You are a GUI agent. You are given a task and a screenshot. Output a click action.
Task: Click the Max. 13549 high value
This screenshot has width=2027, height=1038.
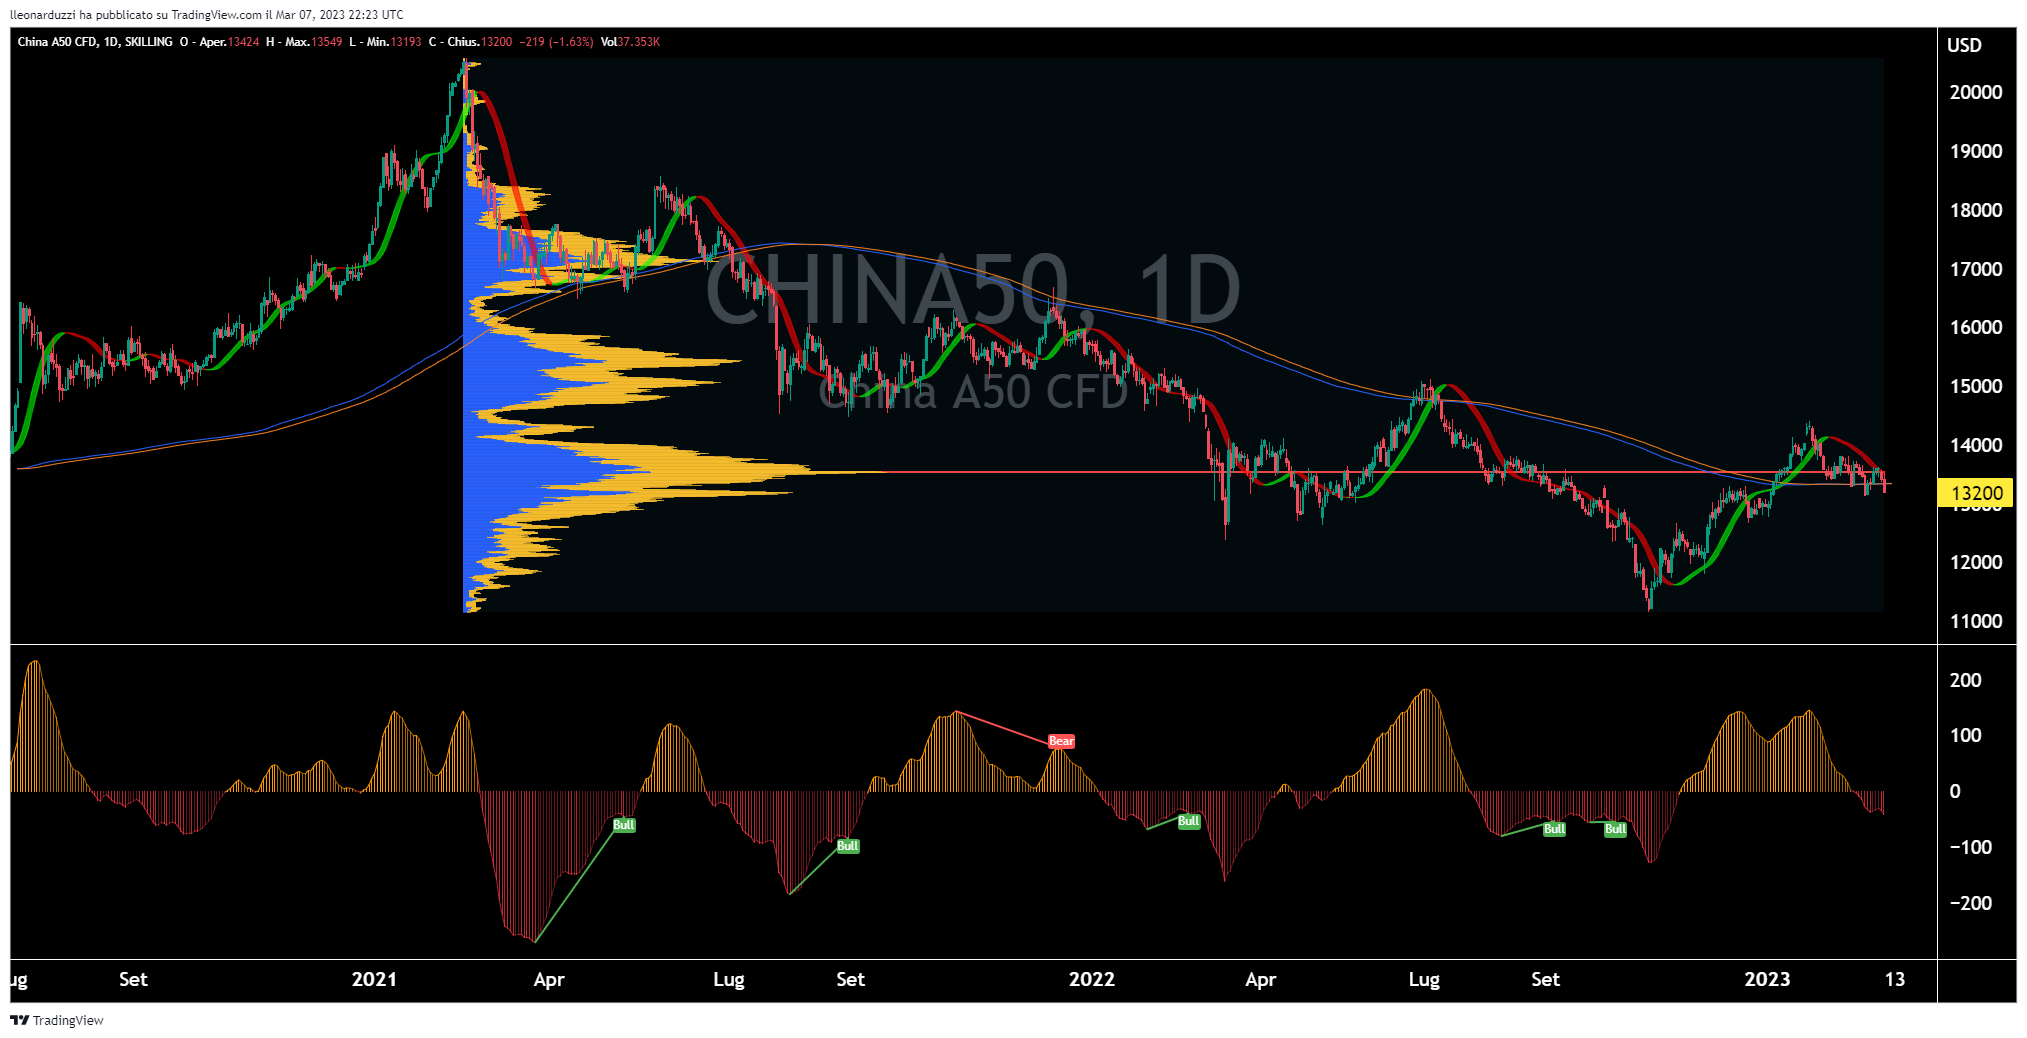tap(304, 42)
